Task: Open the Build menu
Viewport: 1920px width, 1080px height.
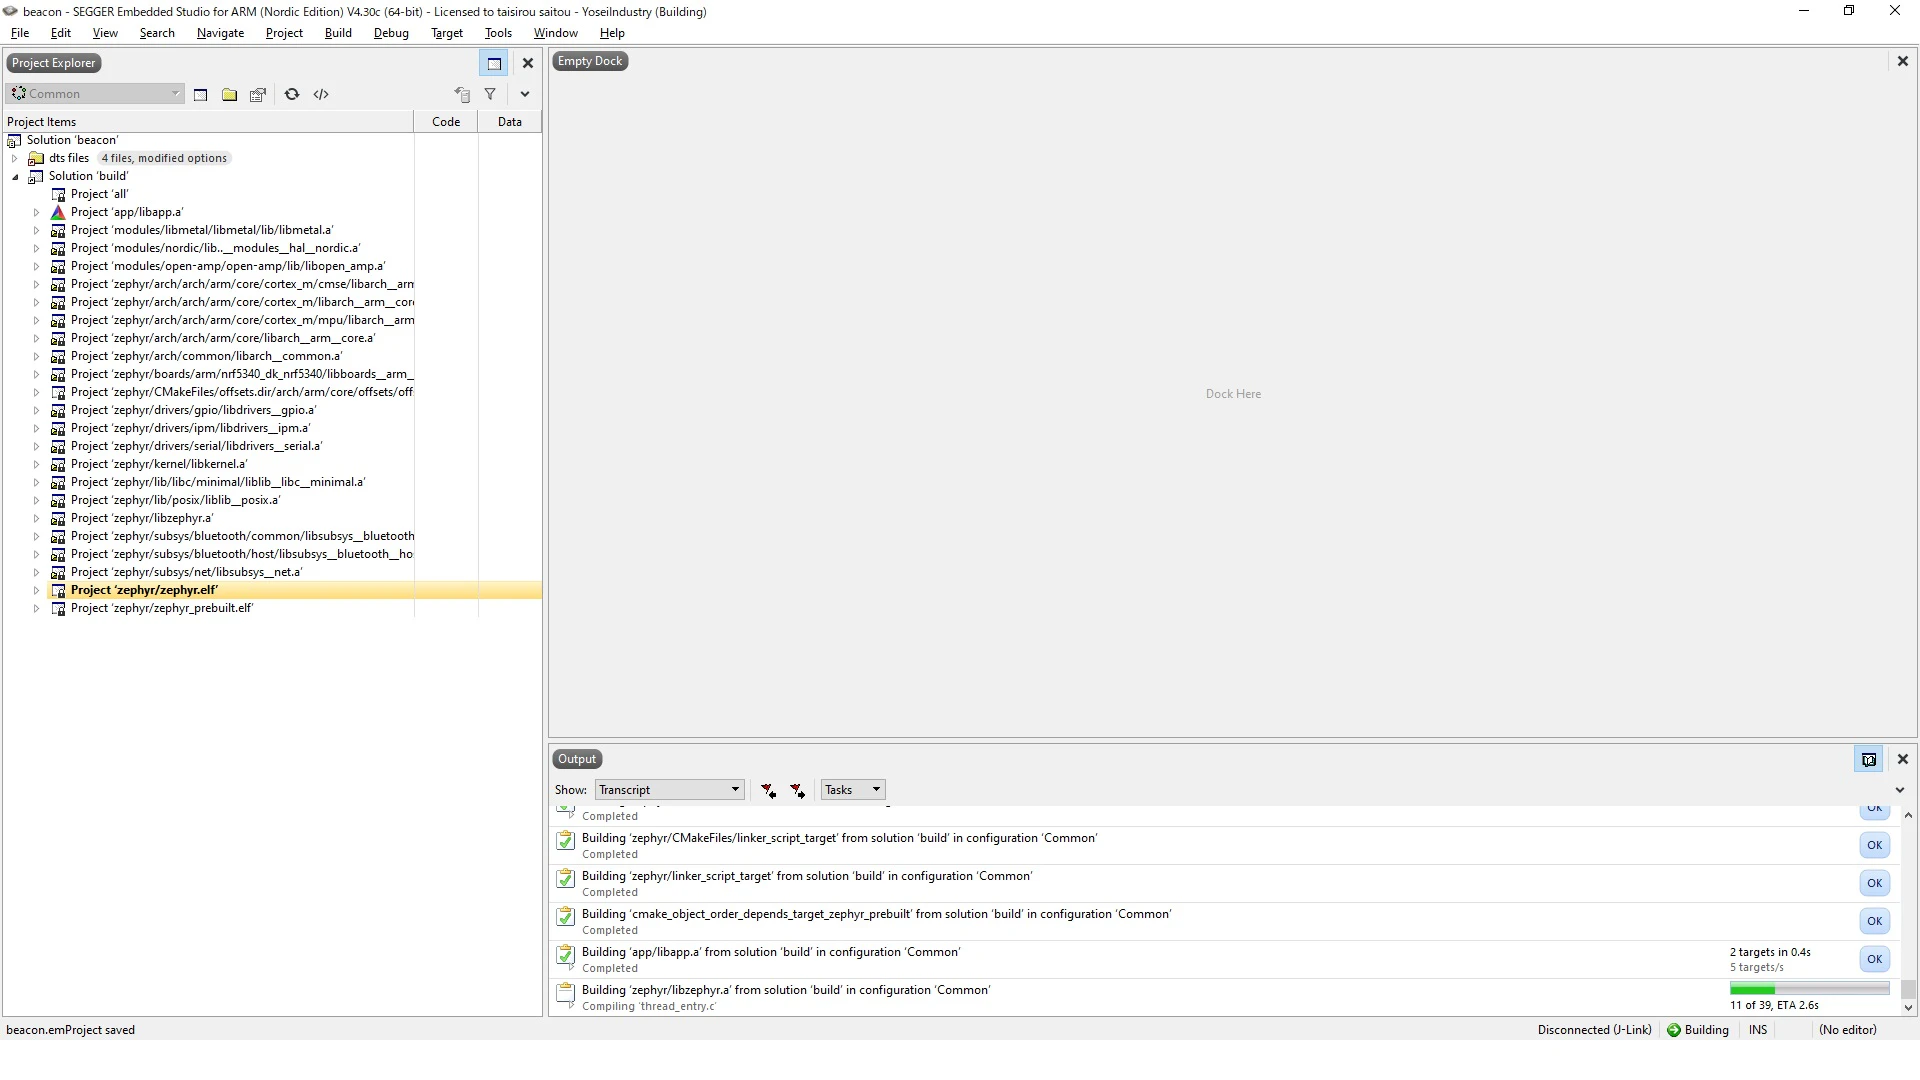Action: tap(338, 33)
